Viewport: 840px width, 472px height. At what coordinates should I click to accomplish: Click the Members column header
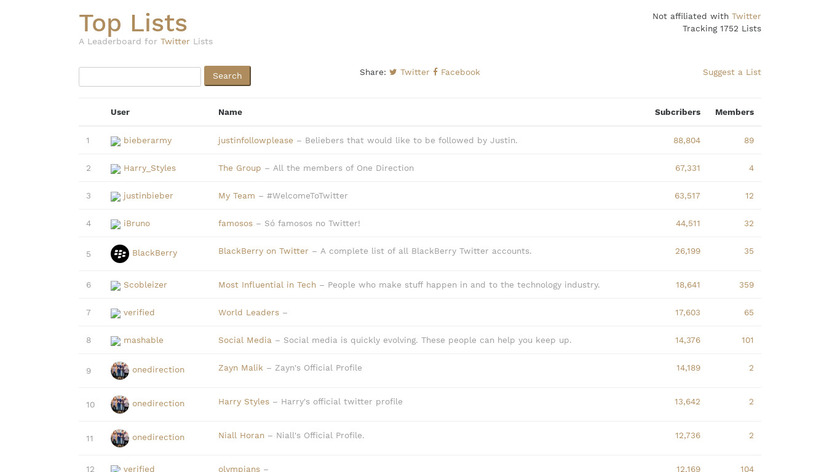pyautogui.click(x=734, y=112)
